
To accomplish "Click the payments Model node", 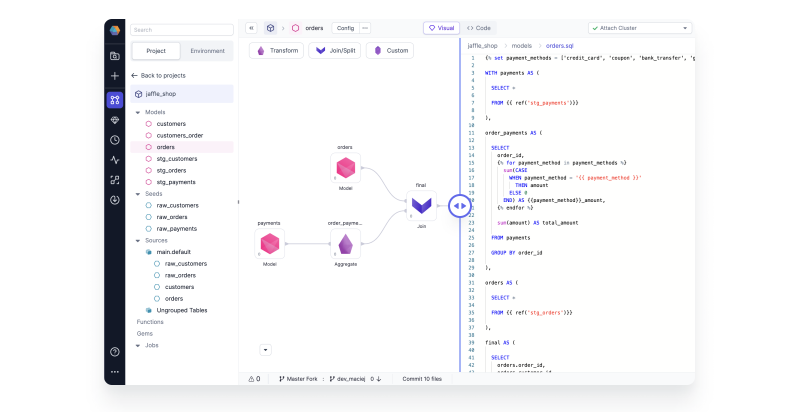I will [x=269, y=243].
